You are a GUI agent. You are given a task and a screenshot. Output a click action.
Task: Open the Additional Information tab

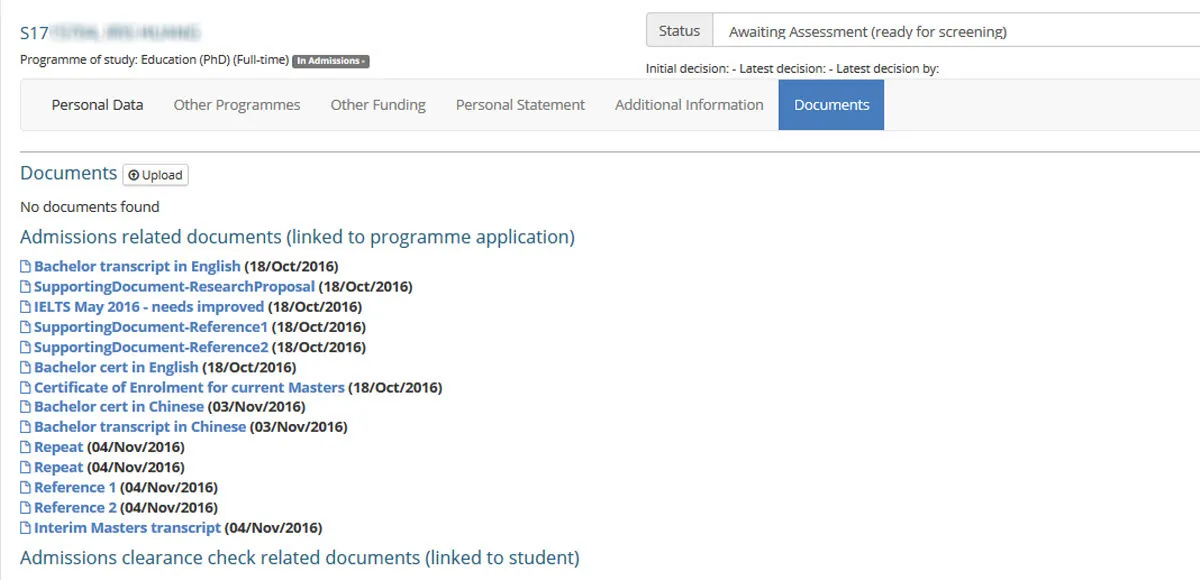click(x=688, y=104)
